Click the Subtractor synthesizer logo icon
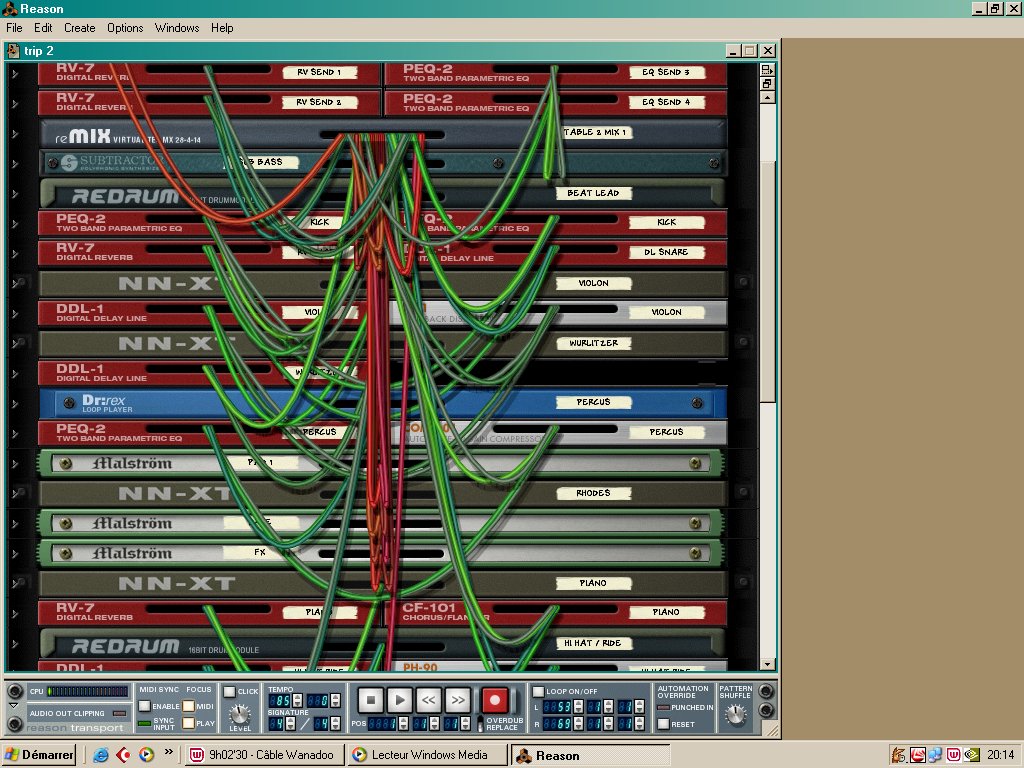Screen dimensions: 1024x768 (x=69, y=163)
